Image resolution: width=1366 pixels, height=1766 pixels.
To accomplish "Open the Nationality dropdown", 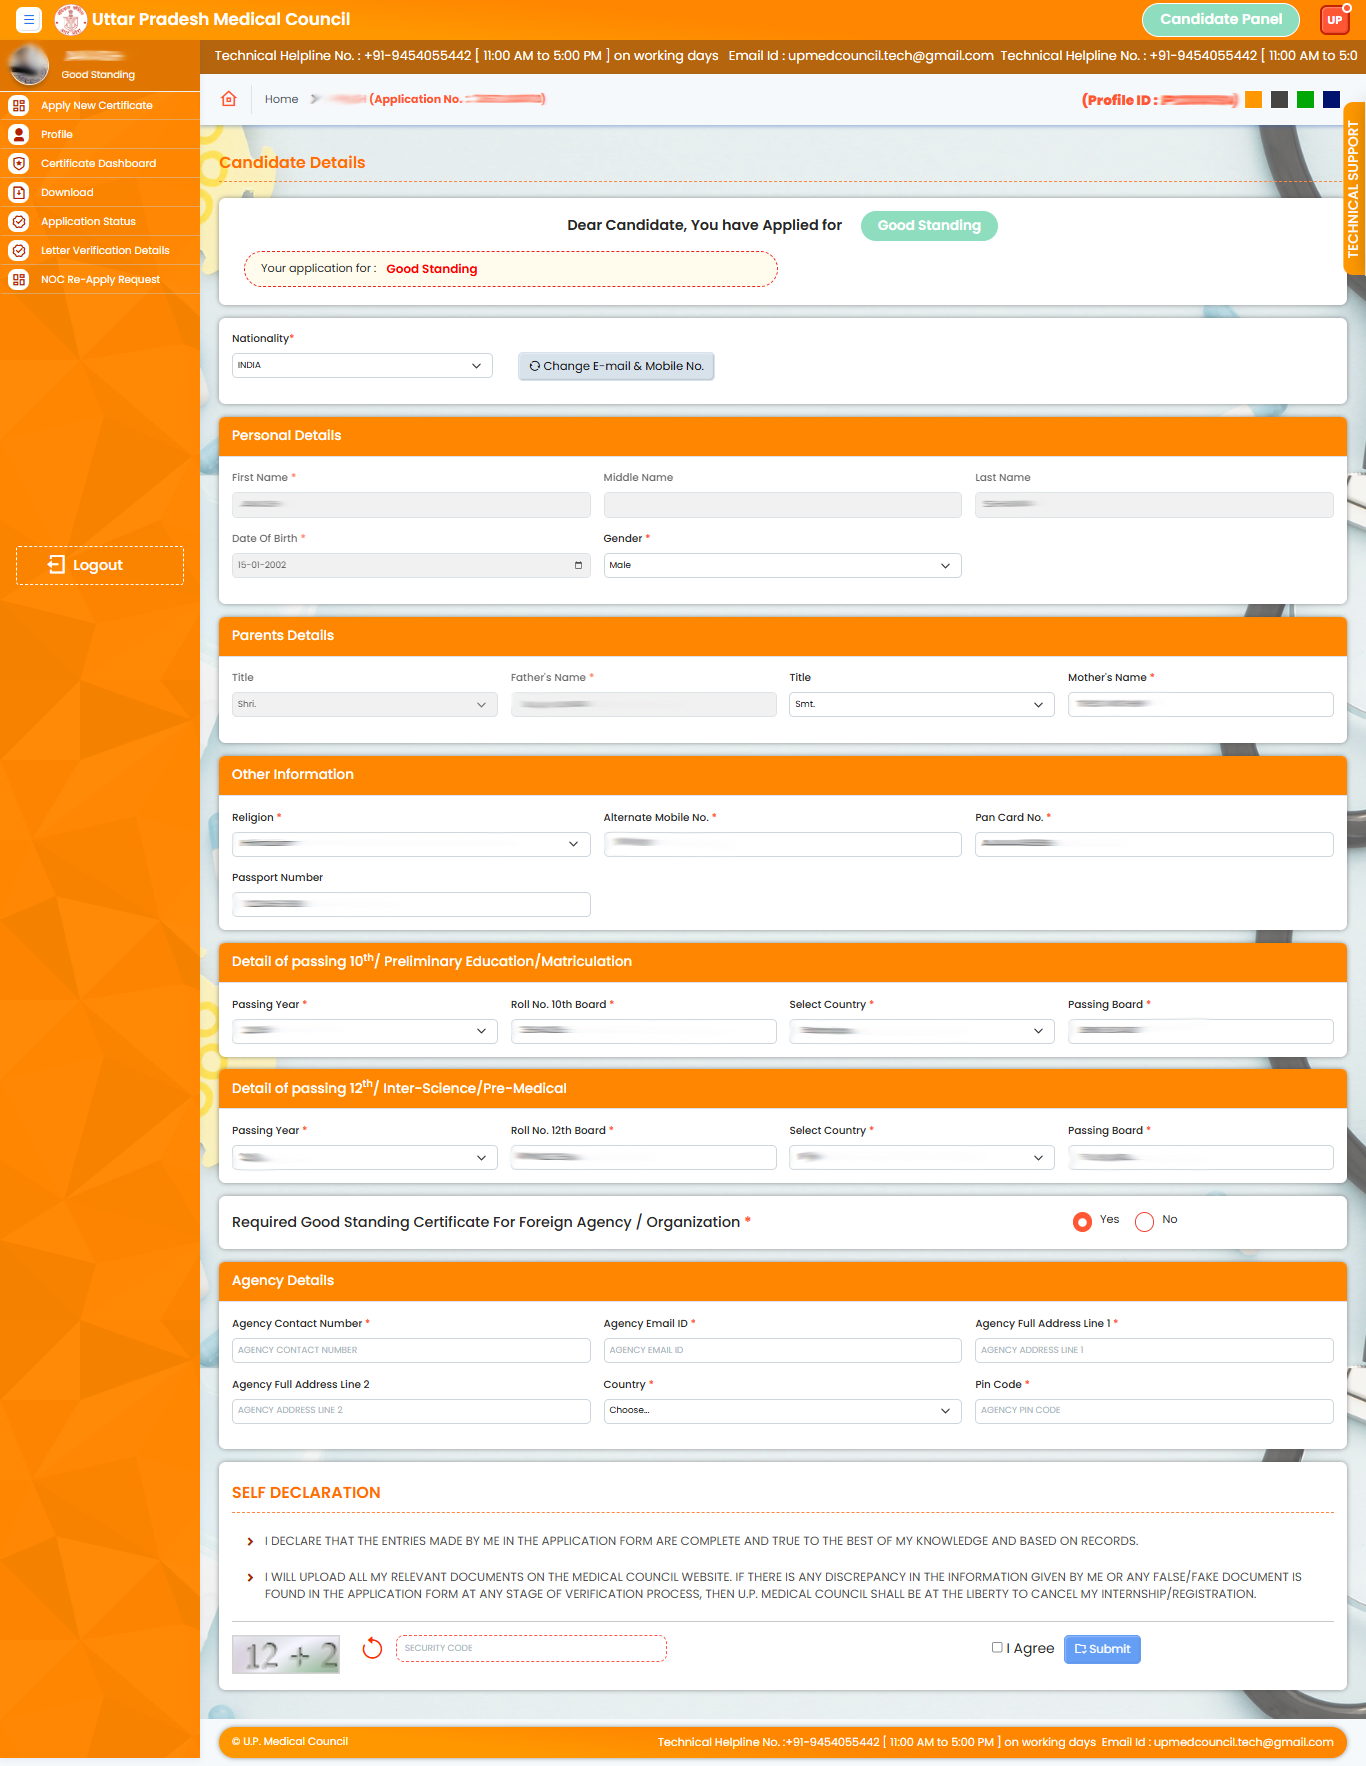I will 362,366.
